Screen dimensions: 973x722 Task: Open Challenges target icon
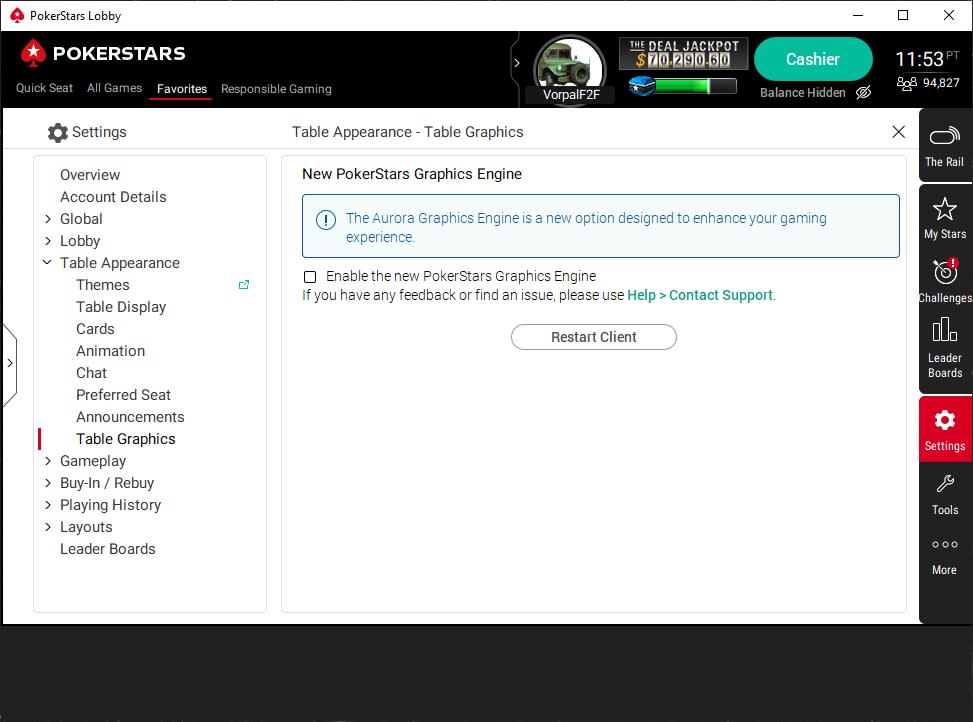tap(946, 272)
